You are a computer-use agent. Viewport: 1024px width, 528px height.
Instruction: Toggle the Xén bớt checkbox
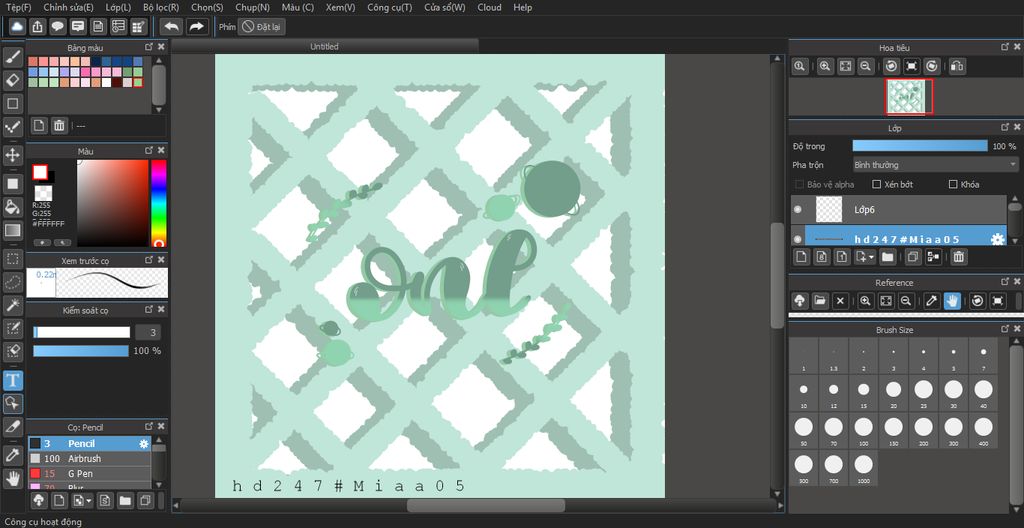pos(877,184)
